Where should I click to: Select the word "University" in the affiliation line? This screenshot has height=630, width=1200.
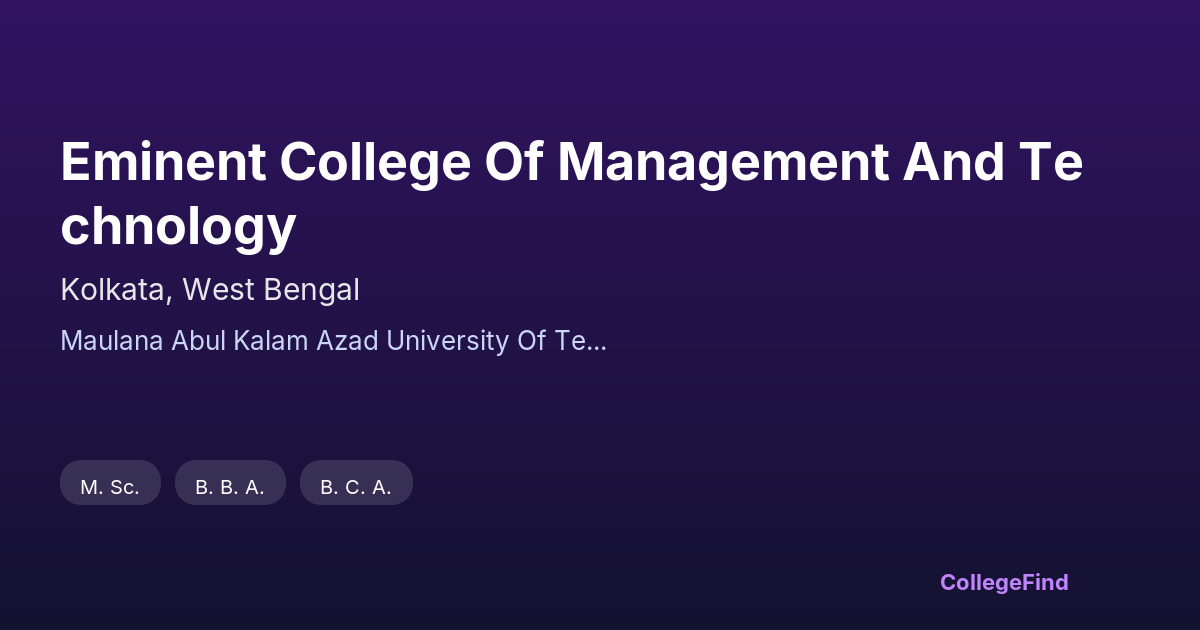[x=447, y=341]
